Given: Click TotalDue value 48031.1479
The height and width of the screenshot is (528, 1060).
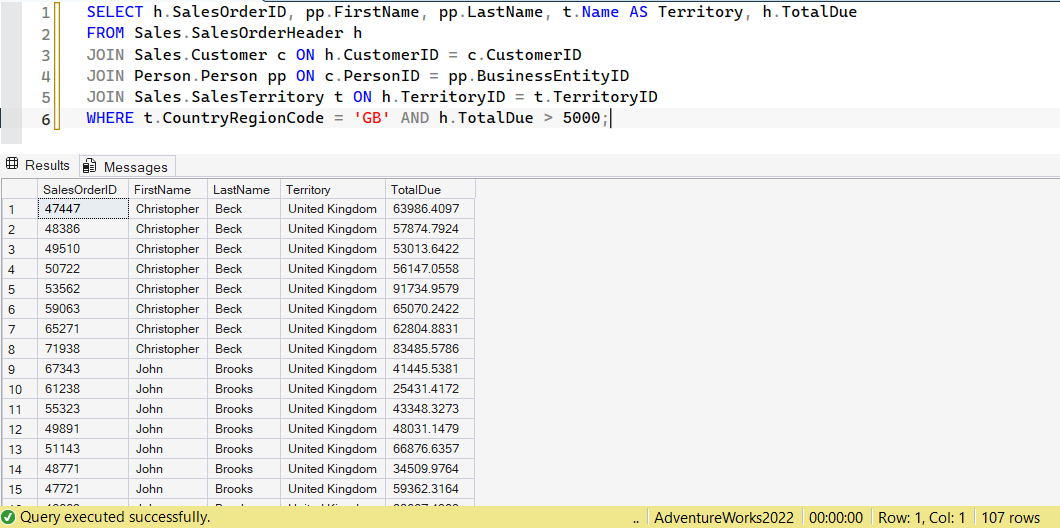Looking at the screenshot, I should pos(430,429).
